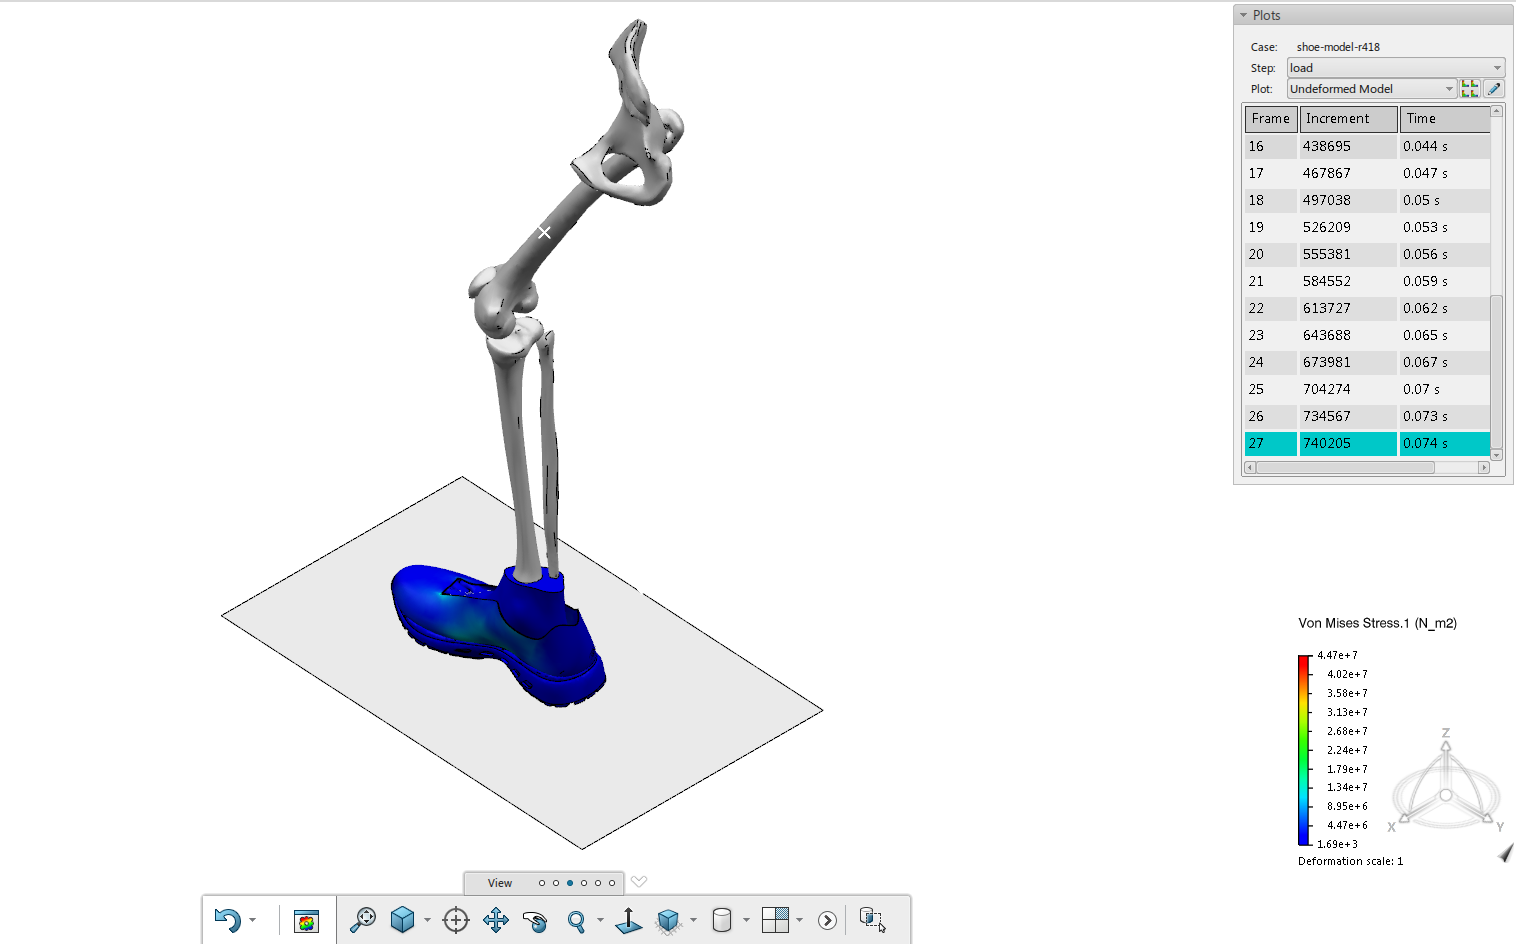
Task: Click the Von Mises stress color legend bar
Action: 1304,750
